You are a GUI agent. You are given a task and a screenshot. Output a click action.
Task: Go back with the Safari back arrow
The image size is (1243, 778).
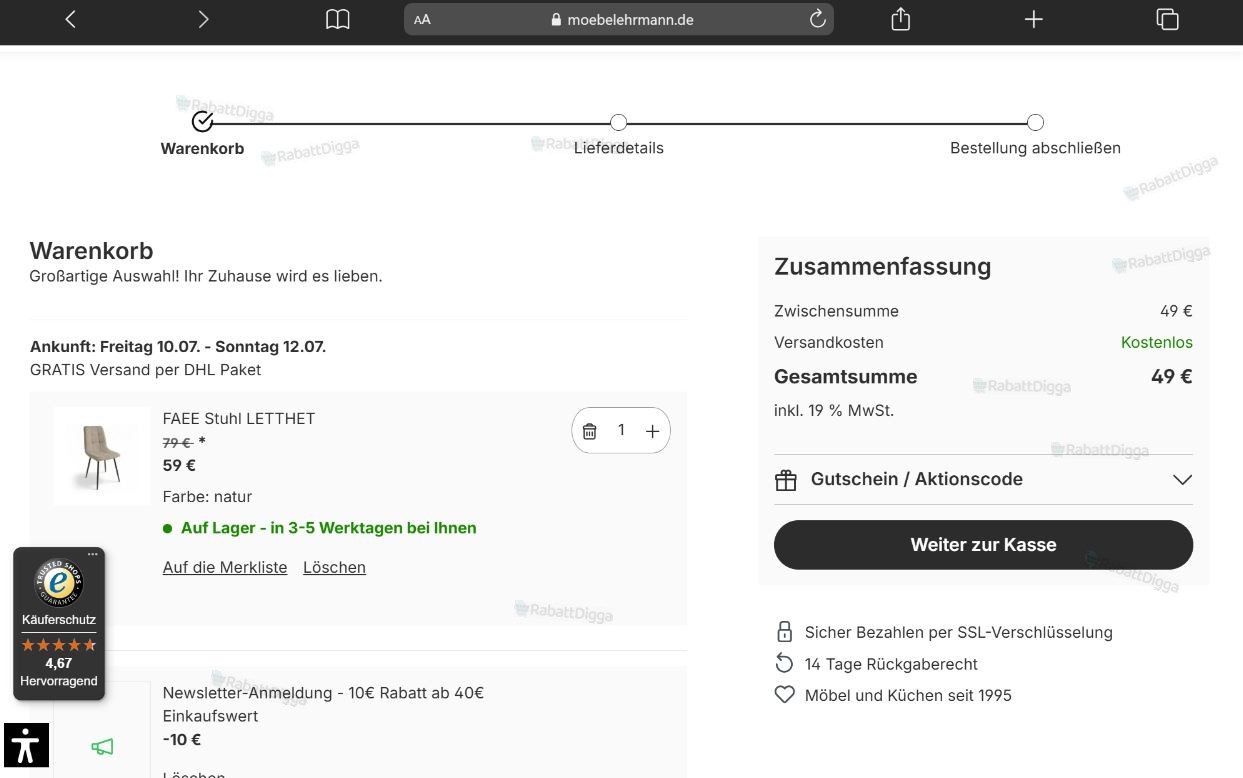[70, 19]
